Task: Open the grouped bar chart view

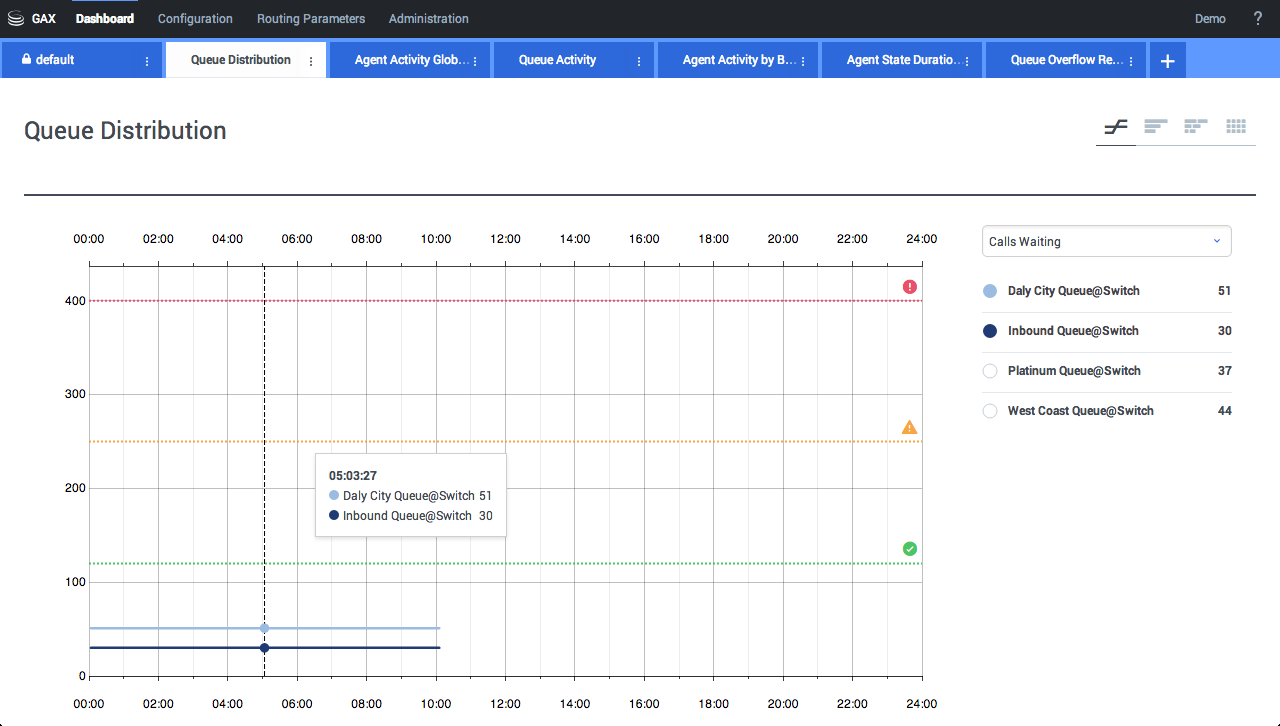Action: [x=1196, y=126]
